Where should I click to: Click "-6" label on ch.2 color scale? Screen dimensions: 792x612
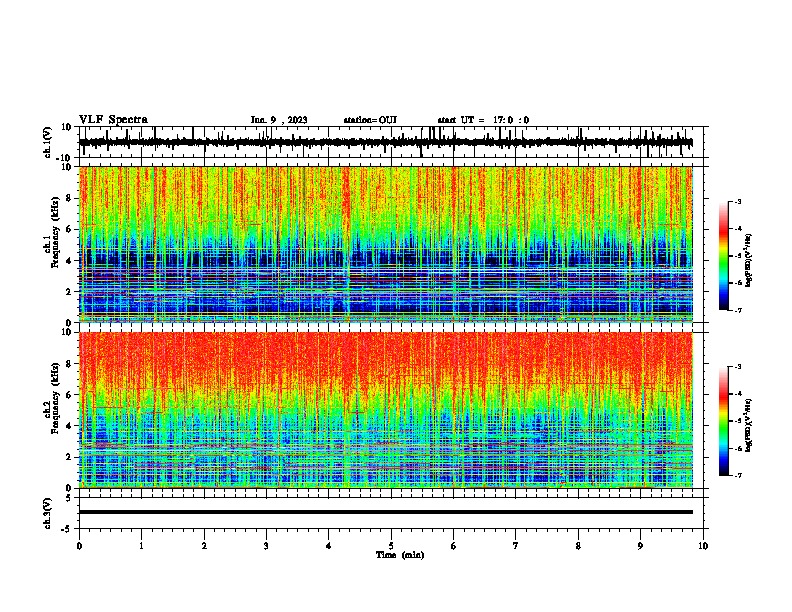click(737, 448)
